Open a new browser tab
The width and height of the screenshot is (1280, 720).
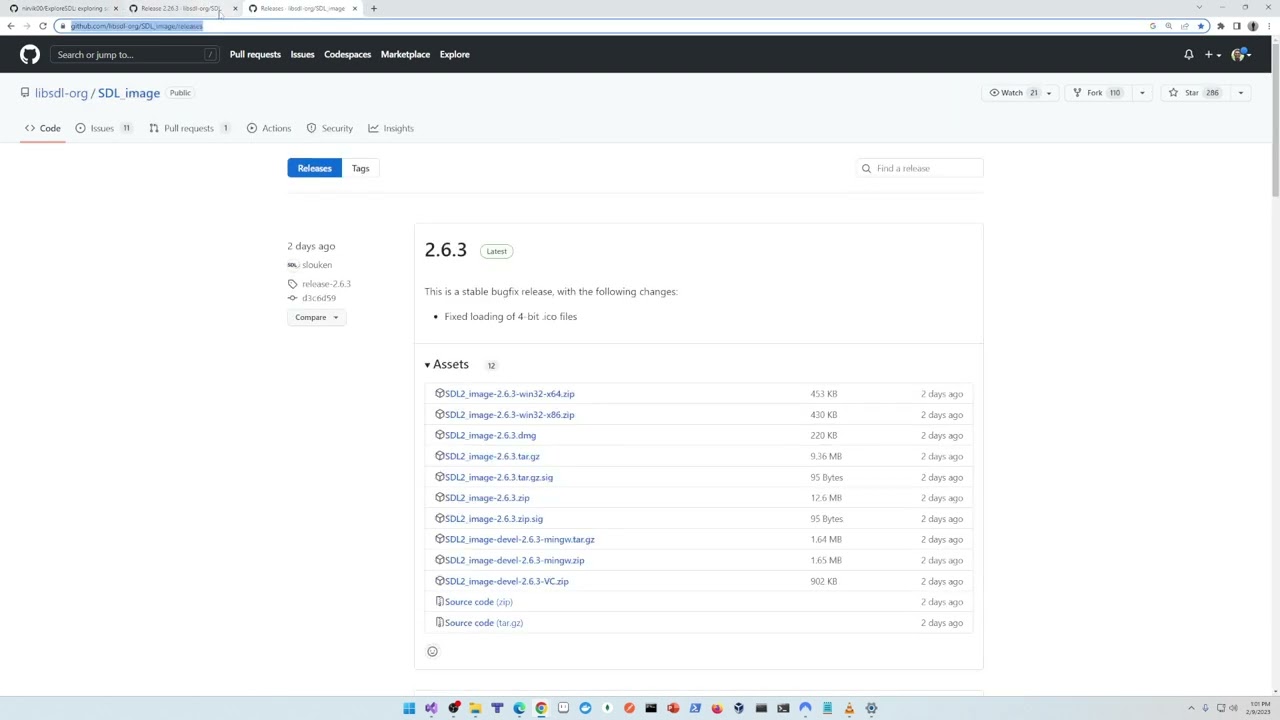(373, 8)
